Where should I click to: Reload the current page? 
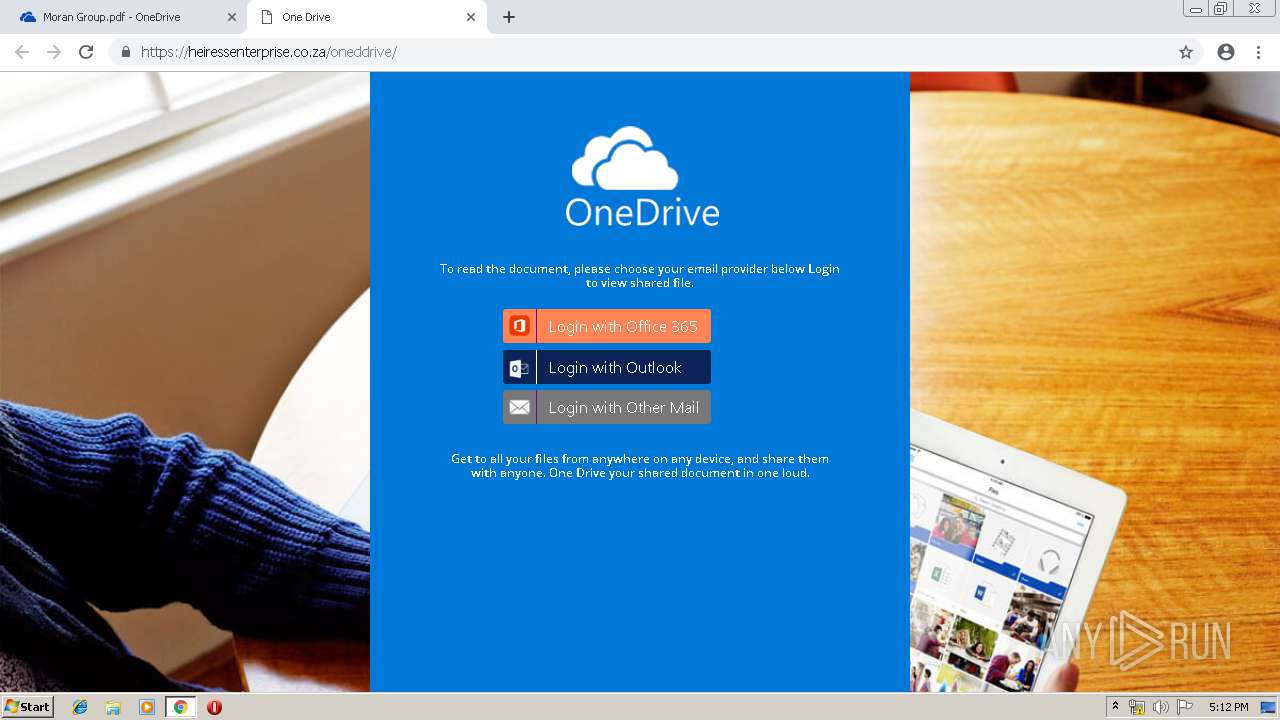[x=86, y=52]
